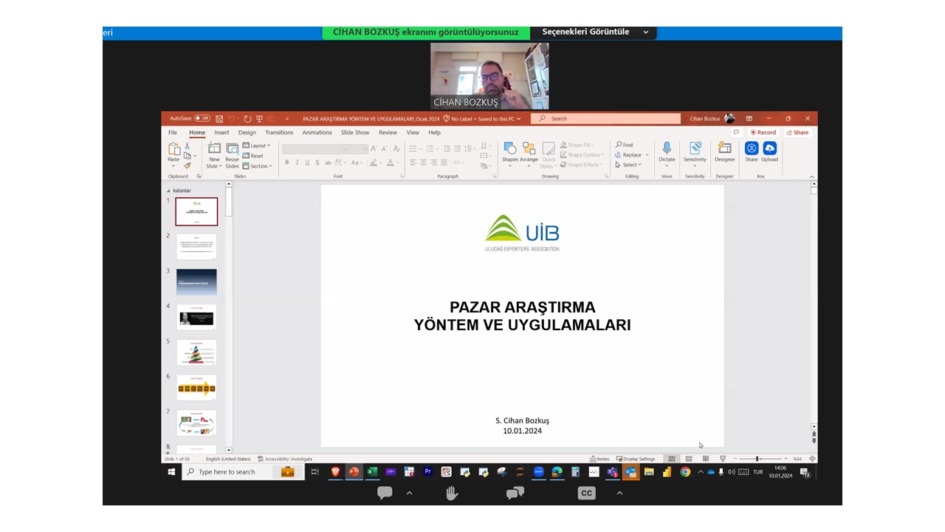The height and width of the screenshot is (532, 945).
Task: Open the View tab
Action: 413,133
